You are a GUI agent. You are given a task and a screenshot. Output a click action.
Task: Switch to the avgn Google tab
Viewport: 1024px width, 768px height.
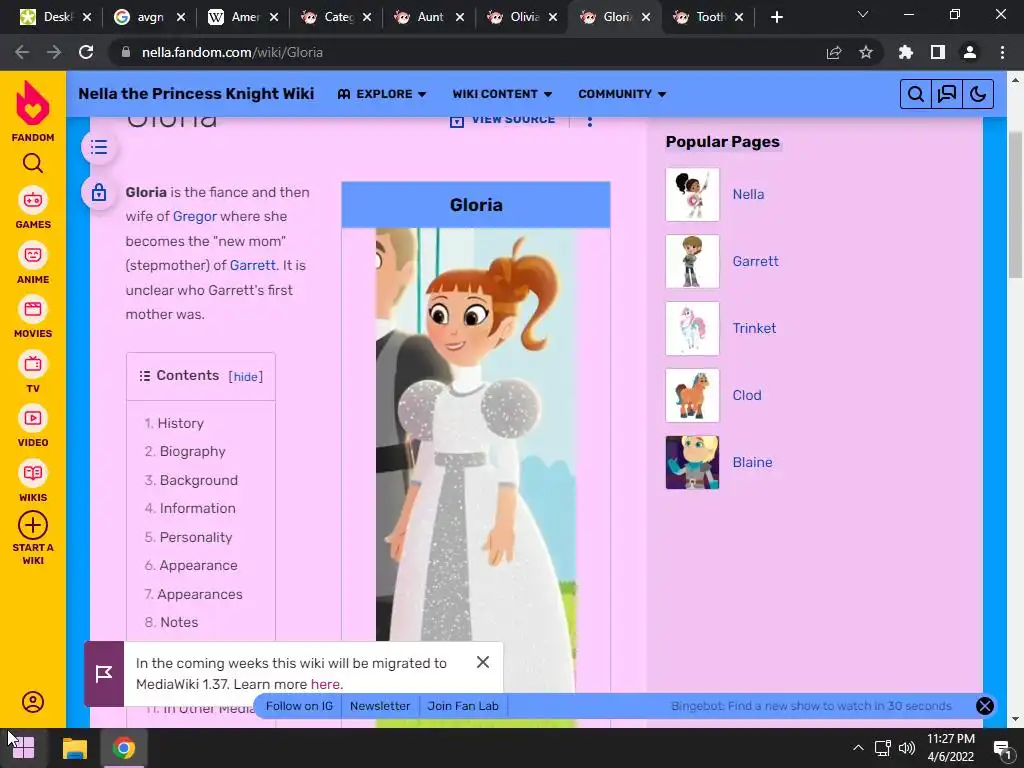click(149, 17)
